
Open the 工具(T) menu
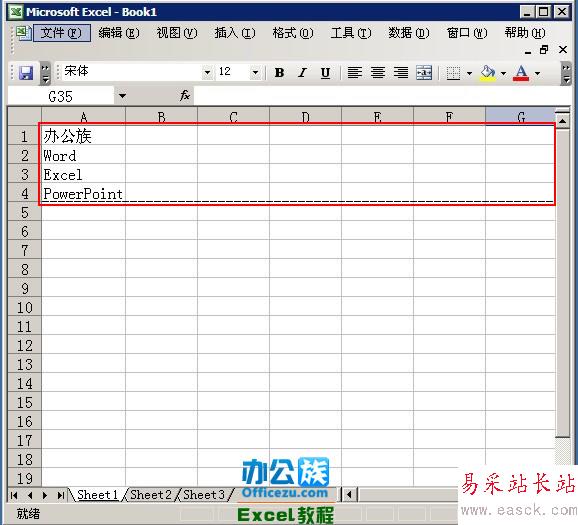(x=351, y=33)
